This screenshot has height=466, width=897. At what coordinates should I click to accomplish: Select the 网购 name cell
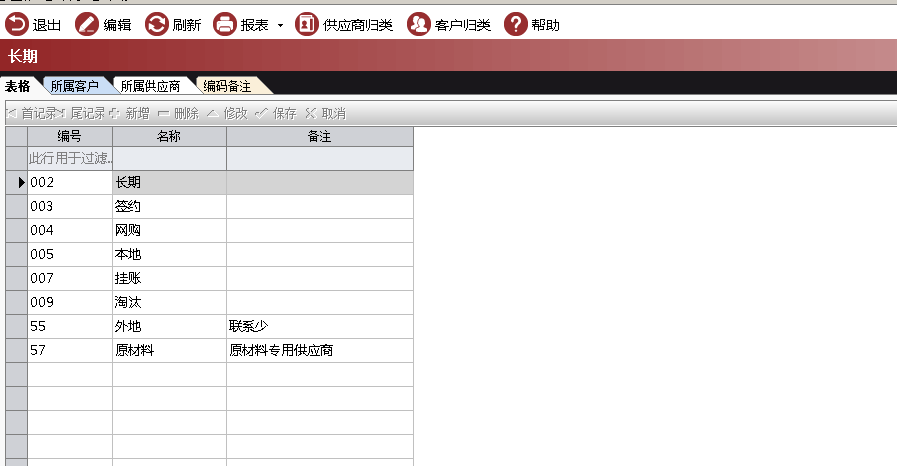[169, 230]
